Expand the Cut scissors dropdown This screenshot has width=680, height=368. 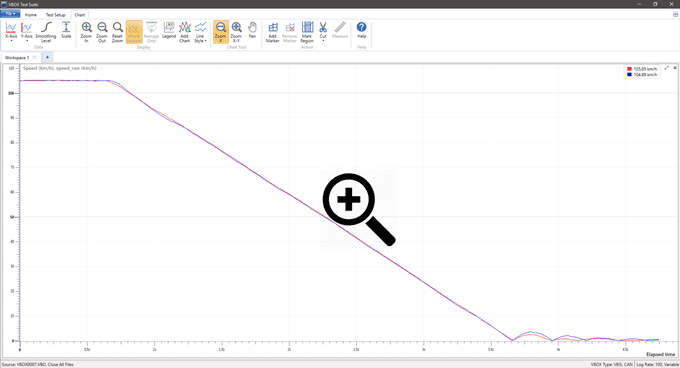[x=323, y=32]
